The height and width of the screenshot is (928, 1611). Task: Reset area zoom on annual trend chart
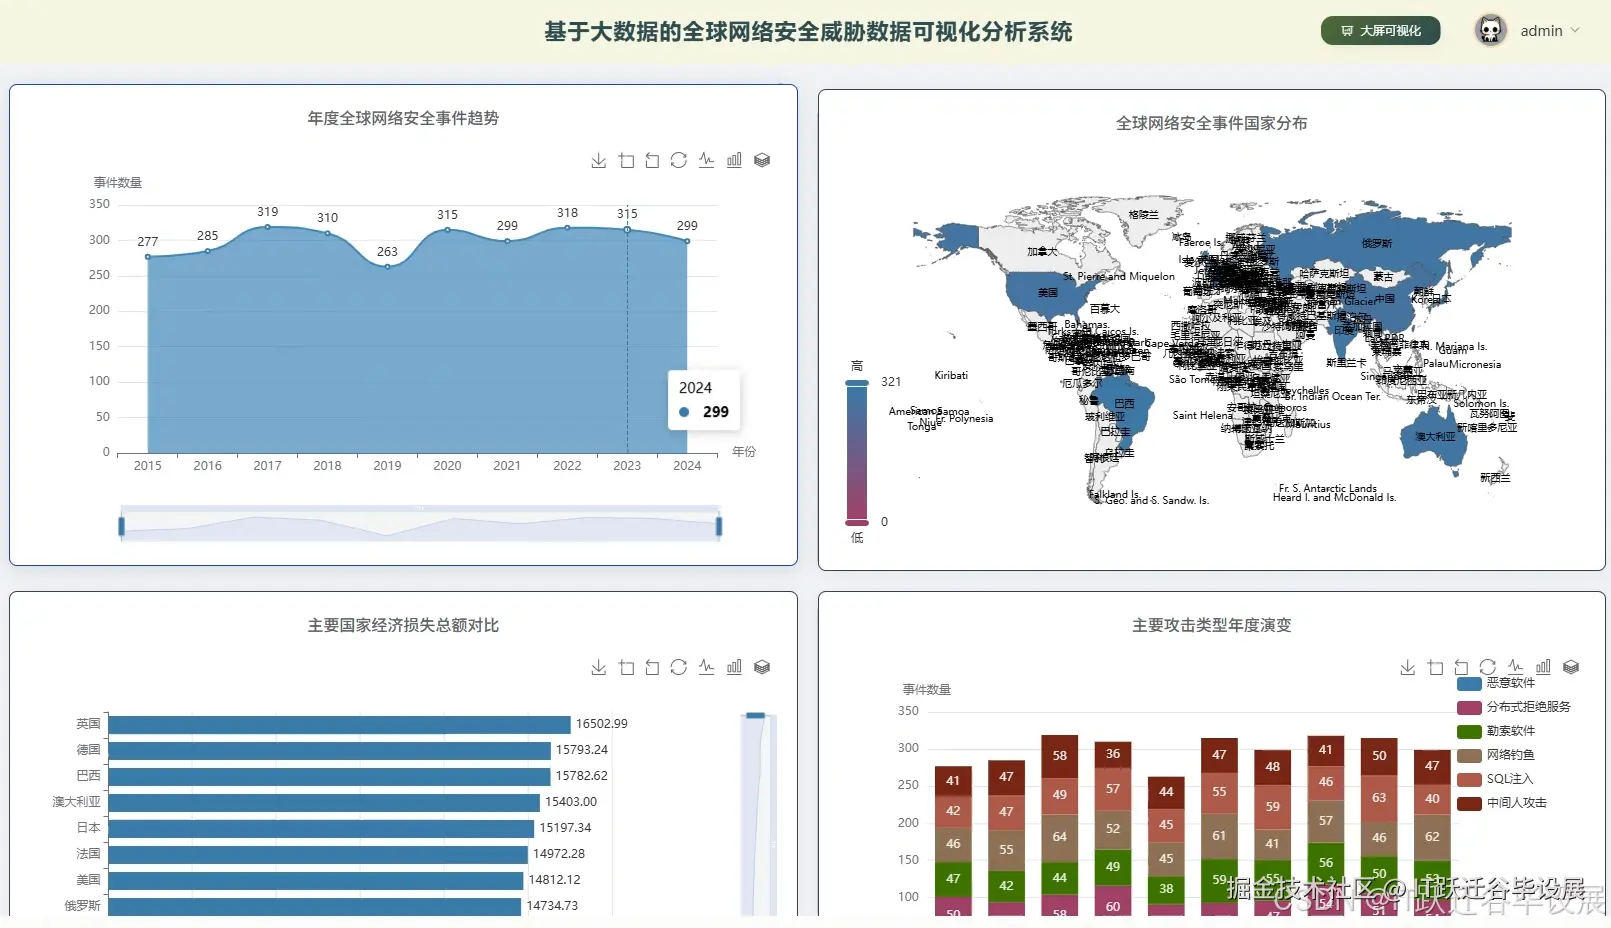[x=652, y=160]
